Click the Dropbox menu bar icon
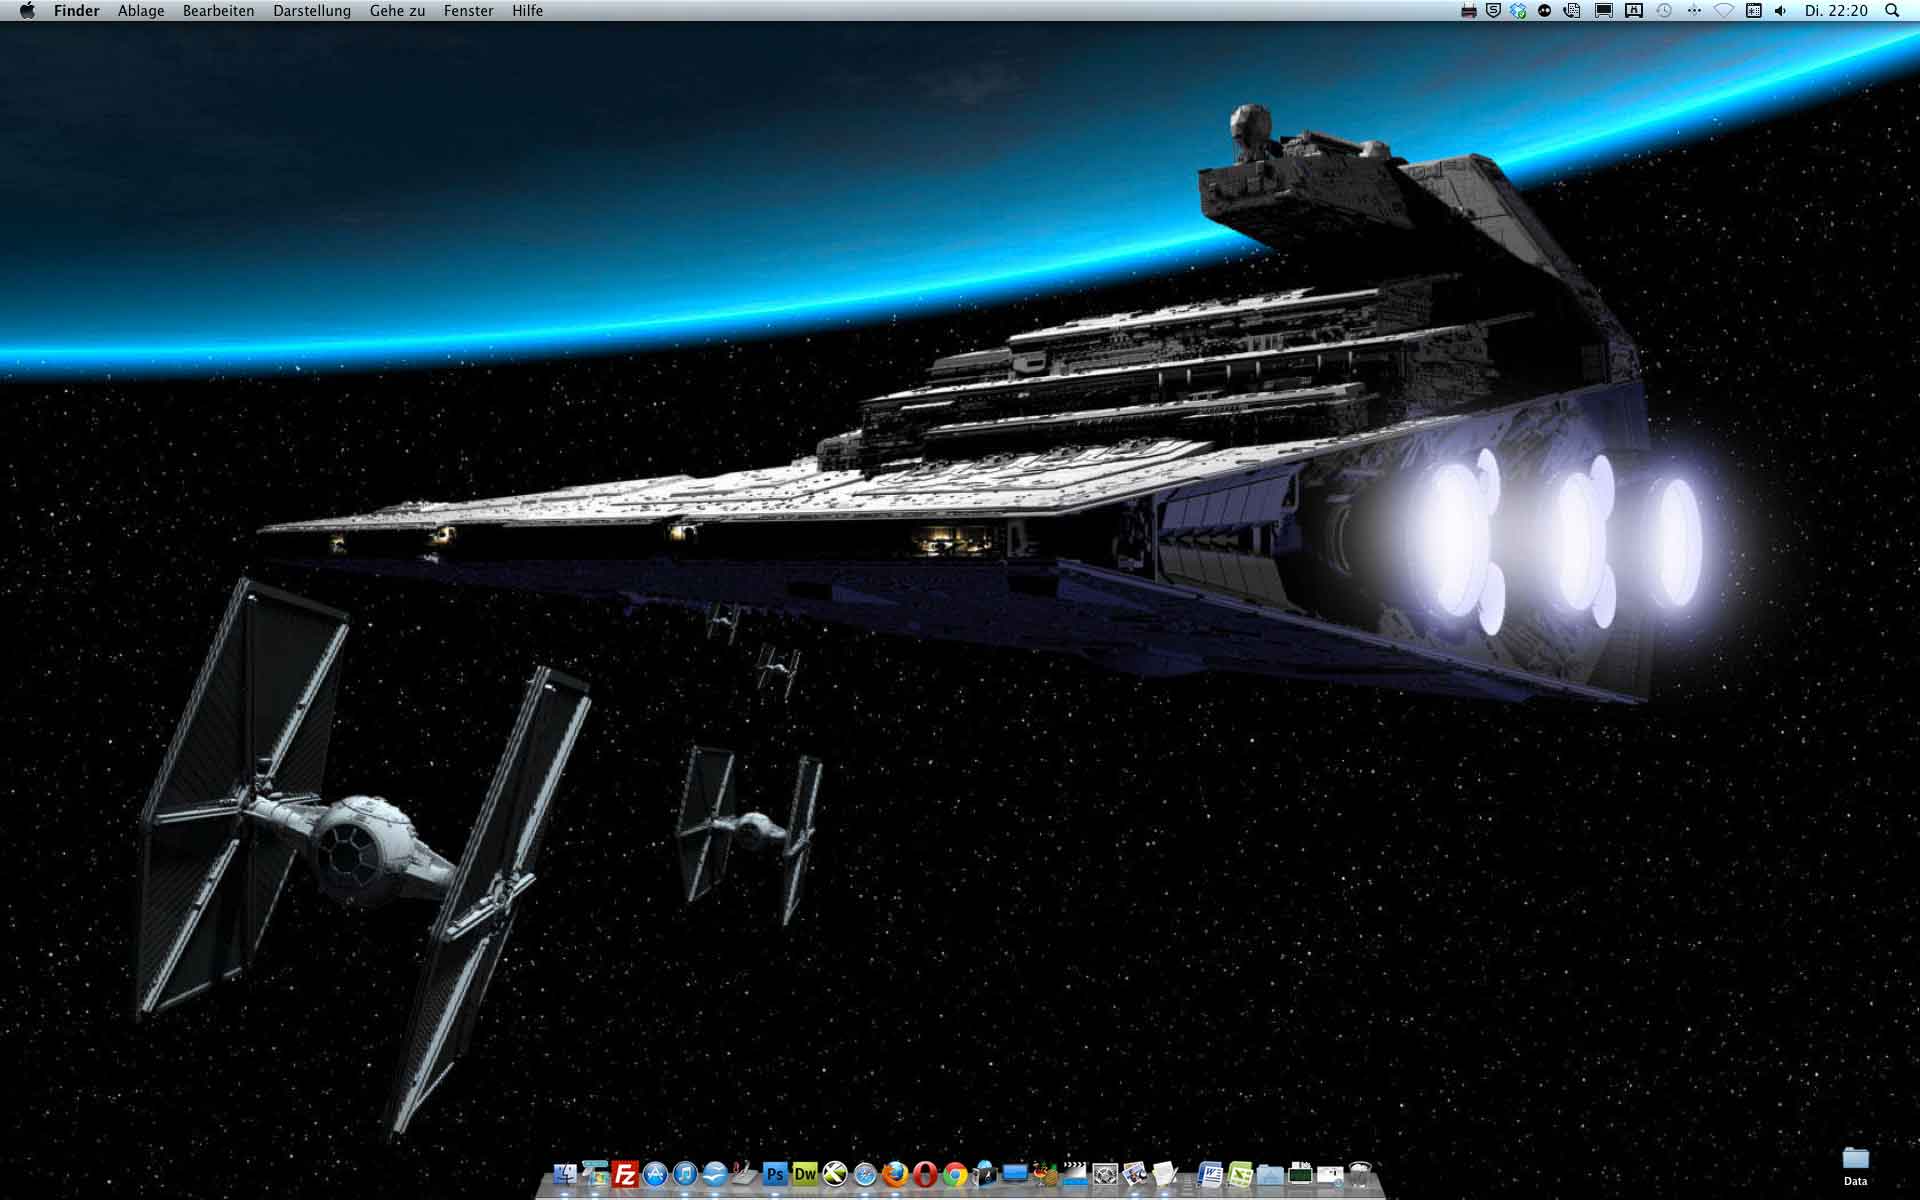This screenshot has height=1200, width=1920. 1518,10
